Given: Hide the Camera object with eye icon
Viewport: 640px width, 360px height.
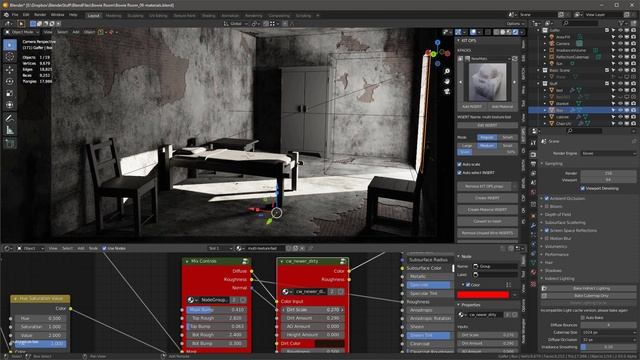Looking at the screenshot, I should [620, 44].
